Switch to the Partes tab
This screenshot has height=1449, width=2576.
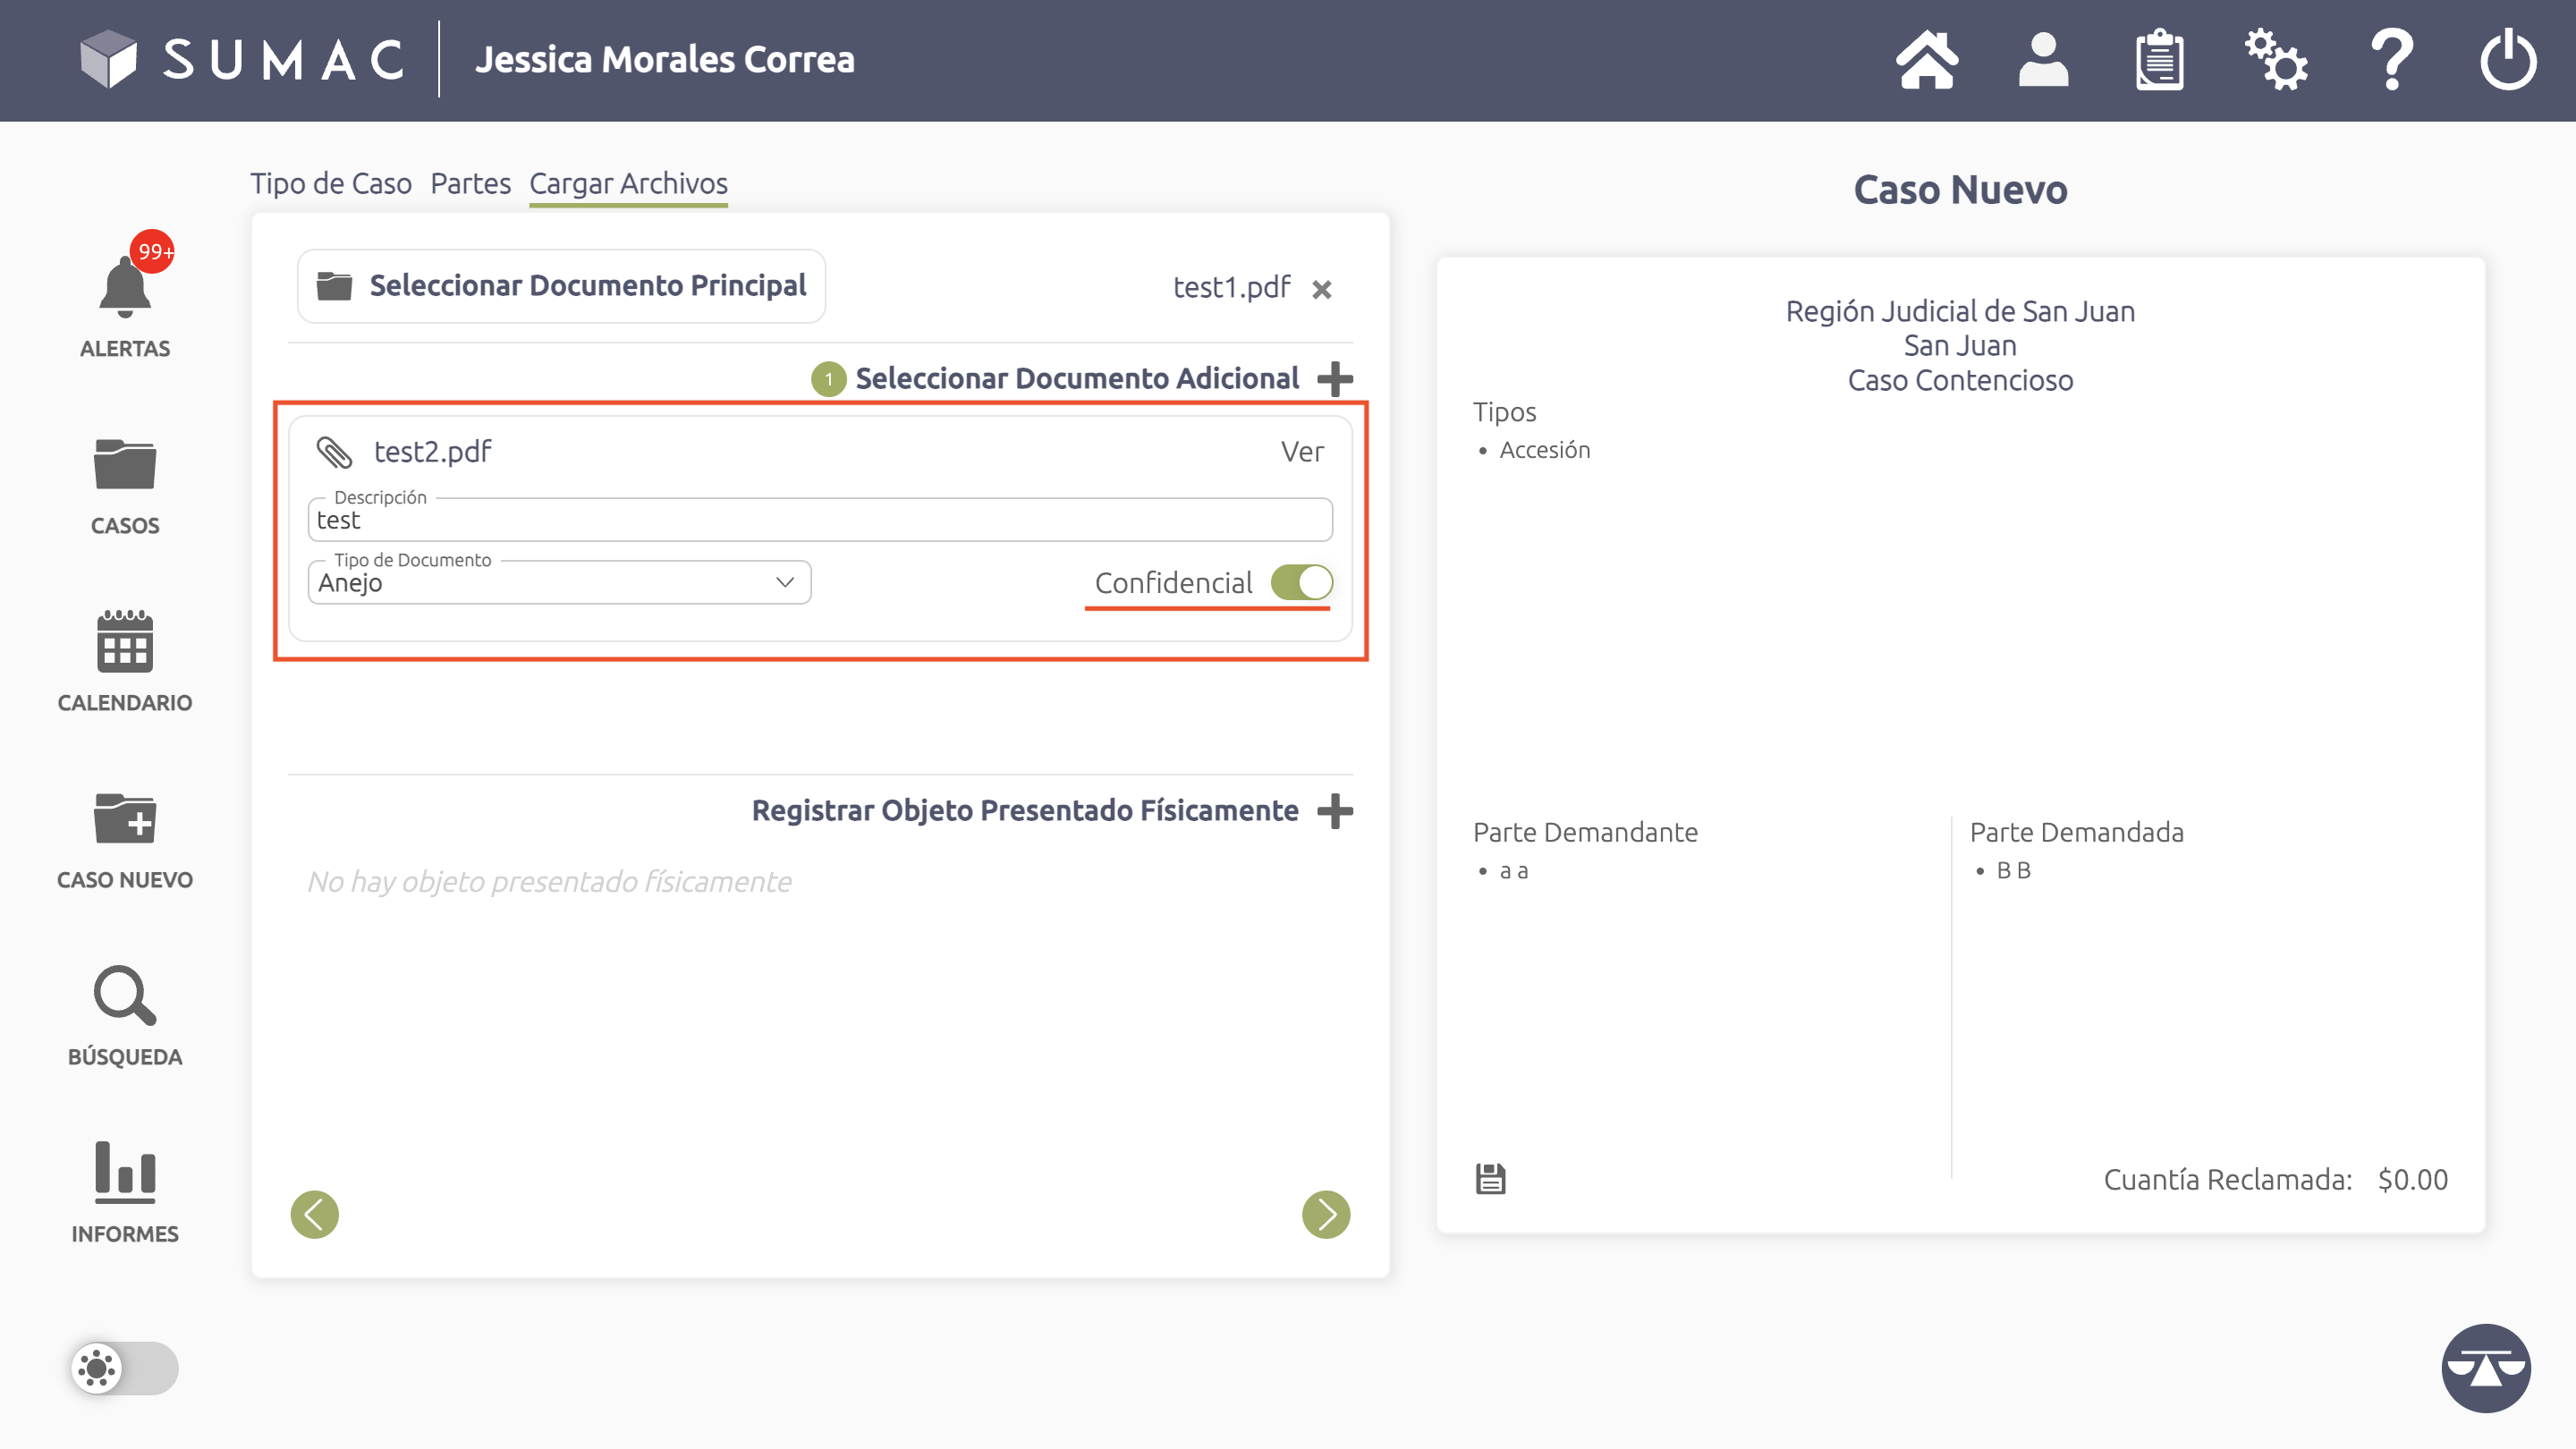(x=470, y=183)
